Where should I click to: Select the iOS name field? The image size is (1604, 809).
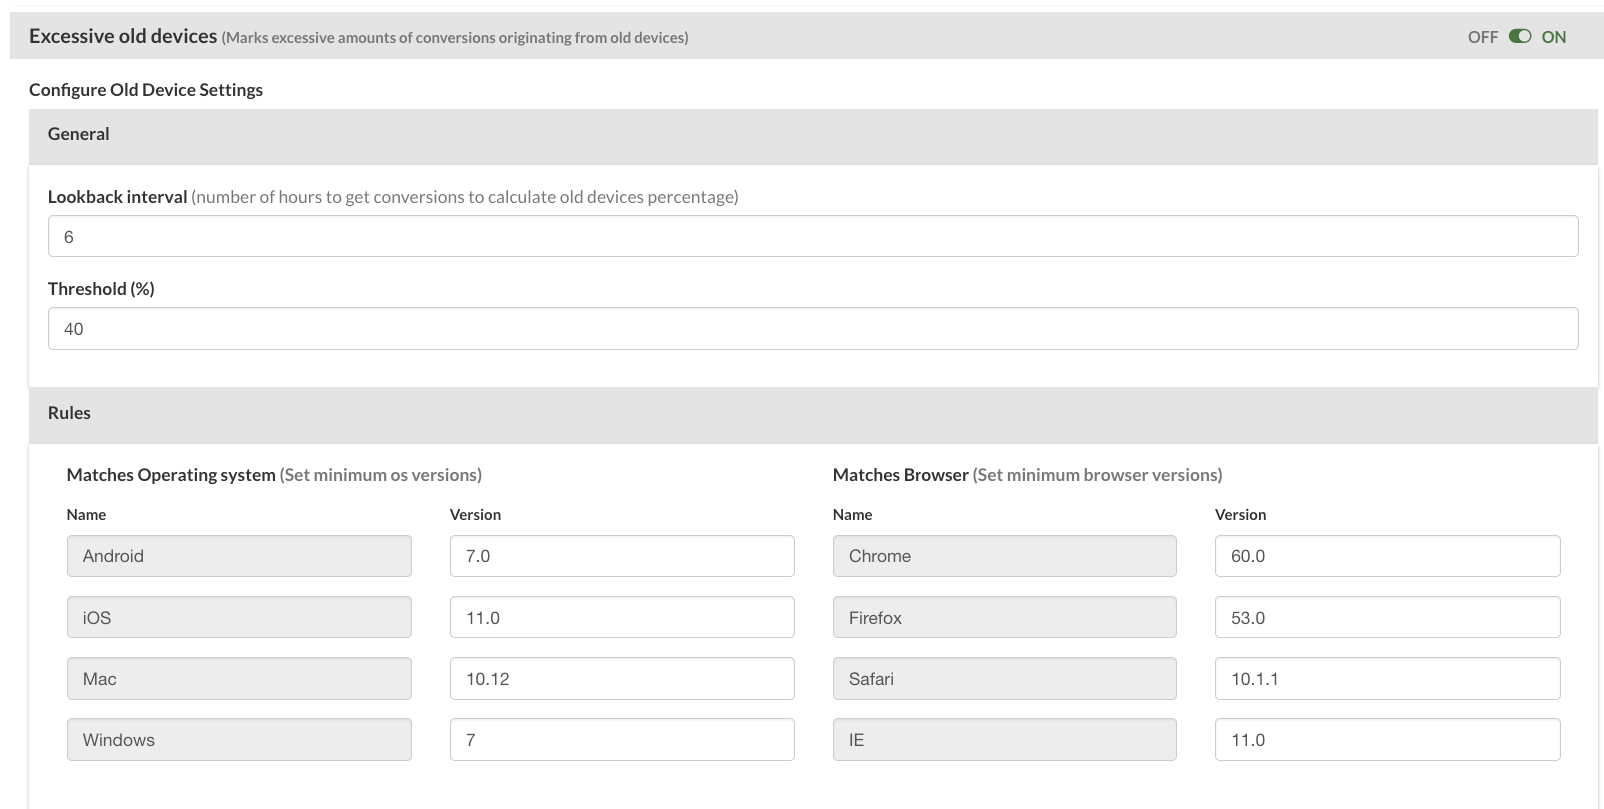click(x=239, y=617)
